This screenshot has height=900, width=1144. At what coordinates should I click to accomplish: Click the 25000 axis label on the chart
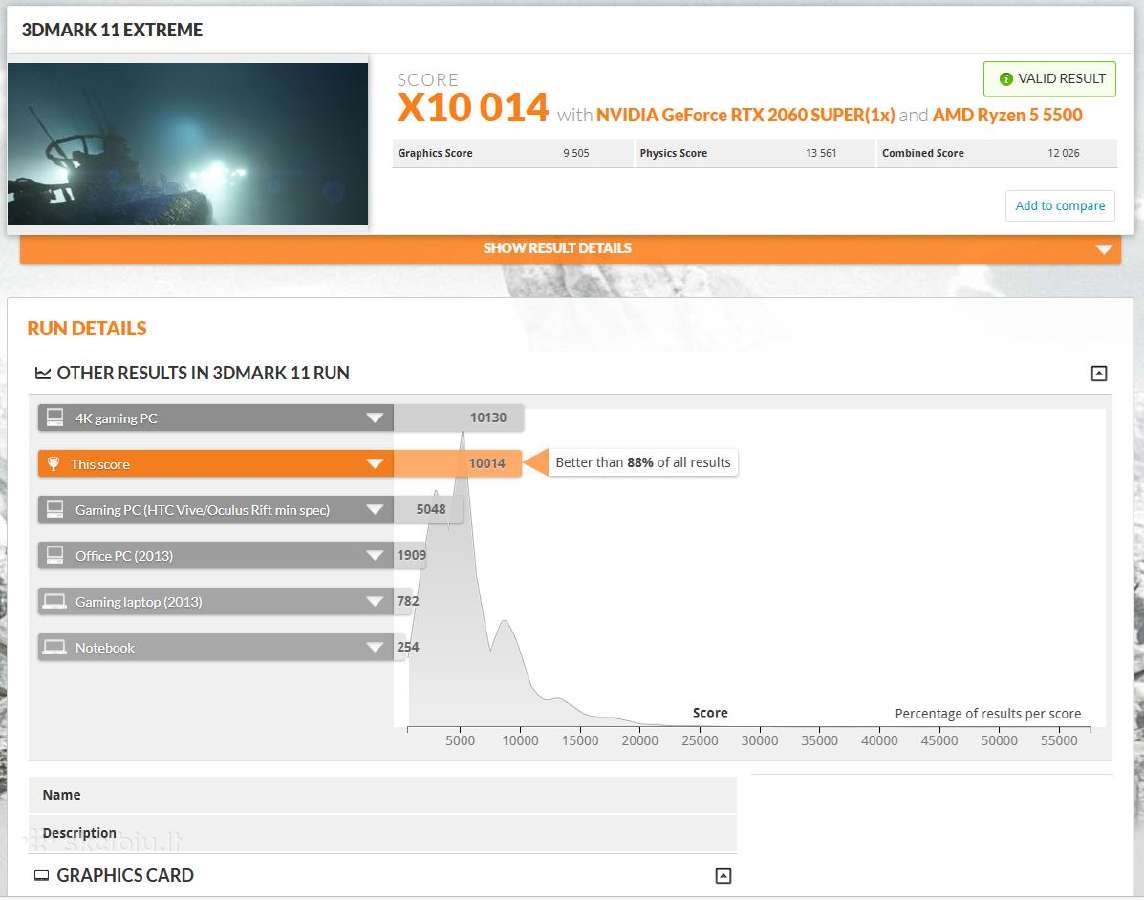tap(700, 740)
